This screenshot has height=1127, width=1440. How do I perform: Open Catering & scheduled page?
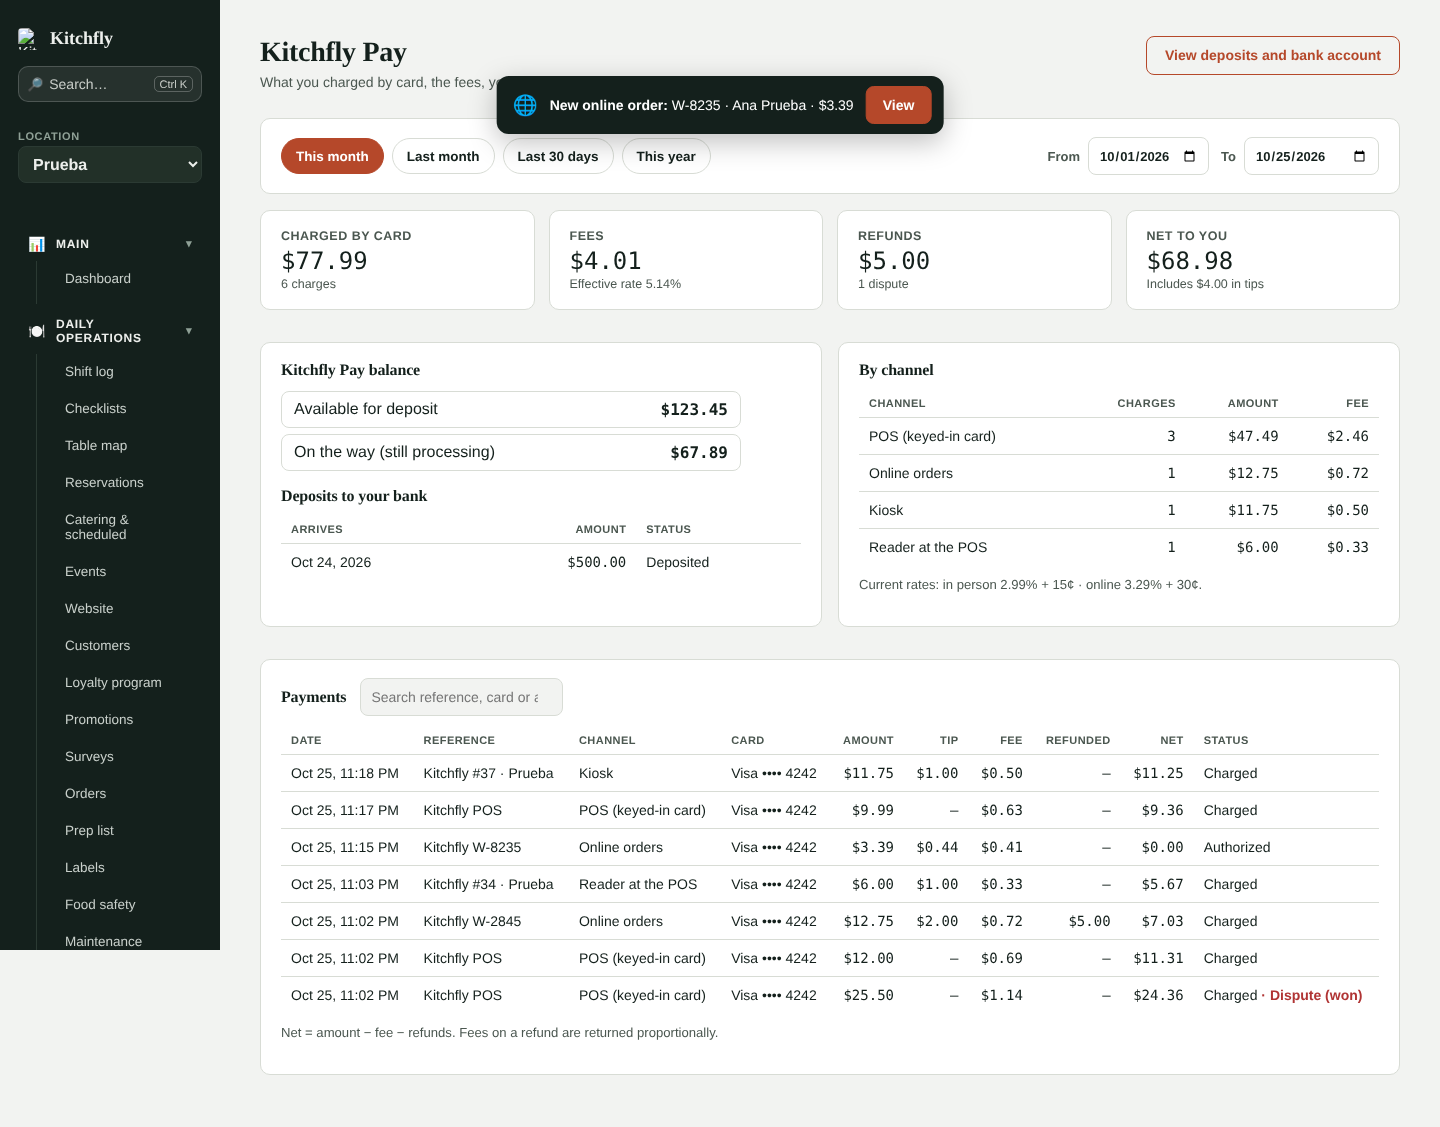coord(97,527)
